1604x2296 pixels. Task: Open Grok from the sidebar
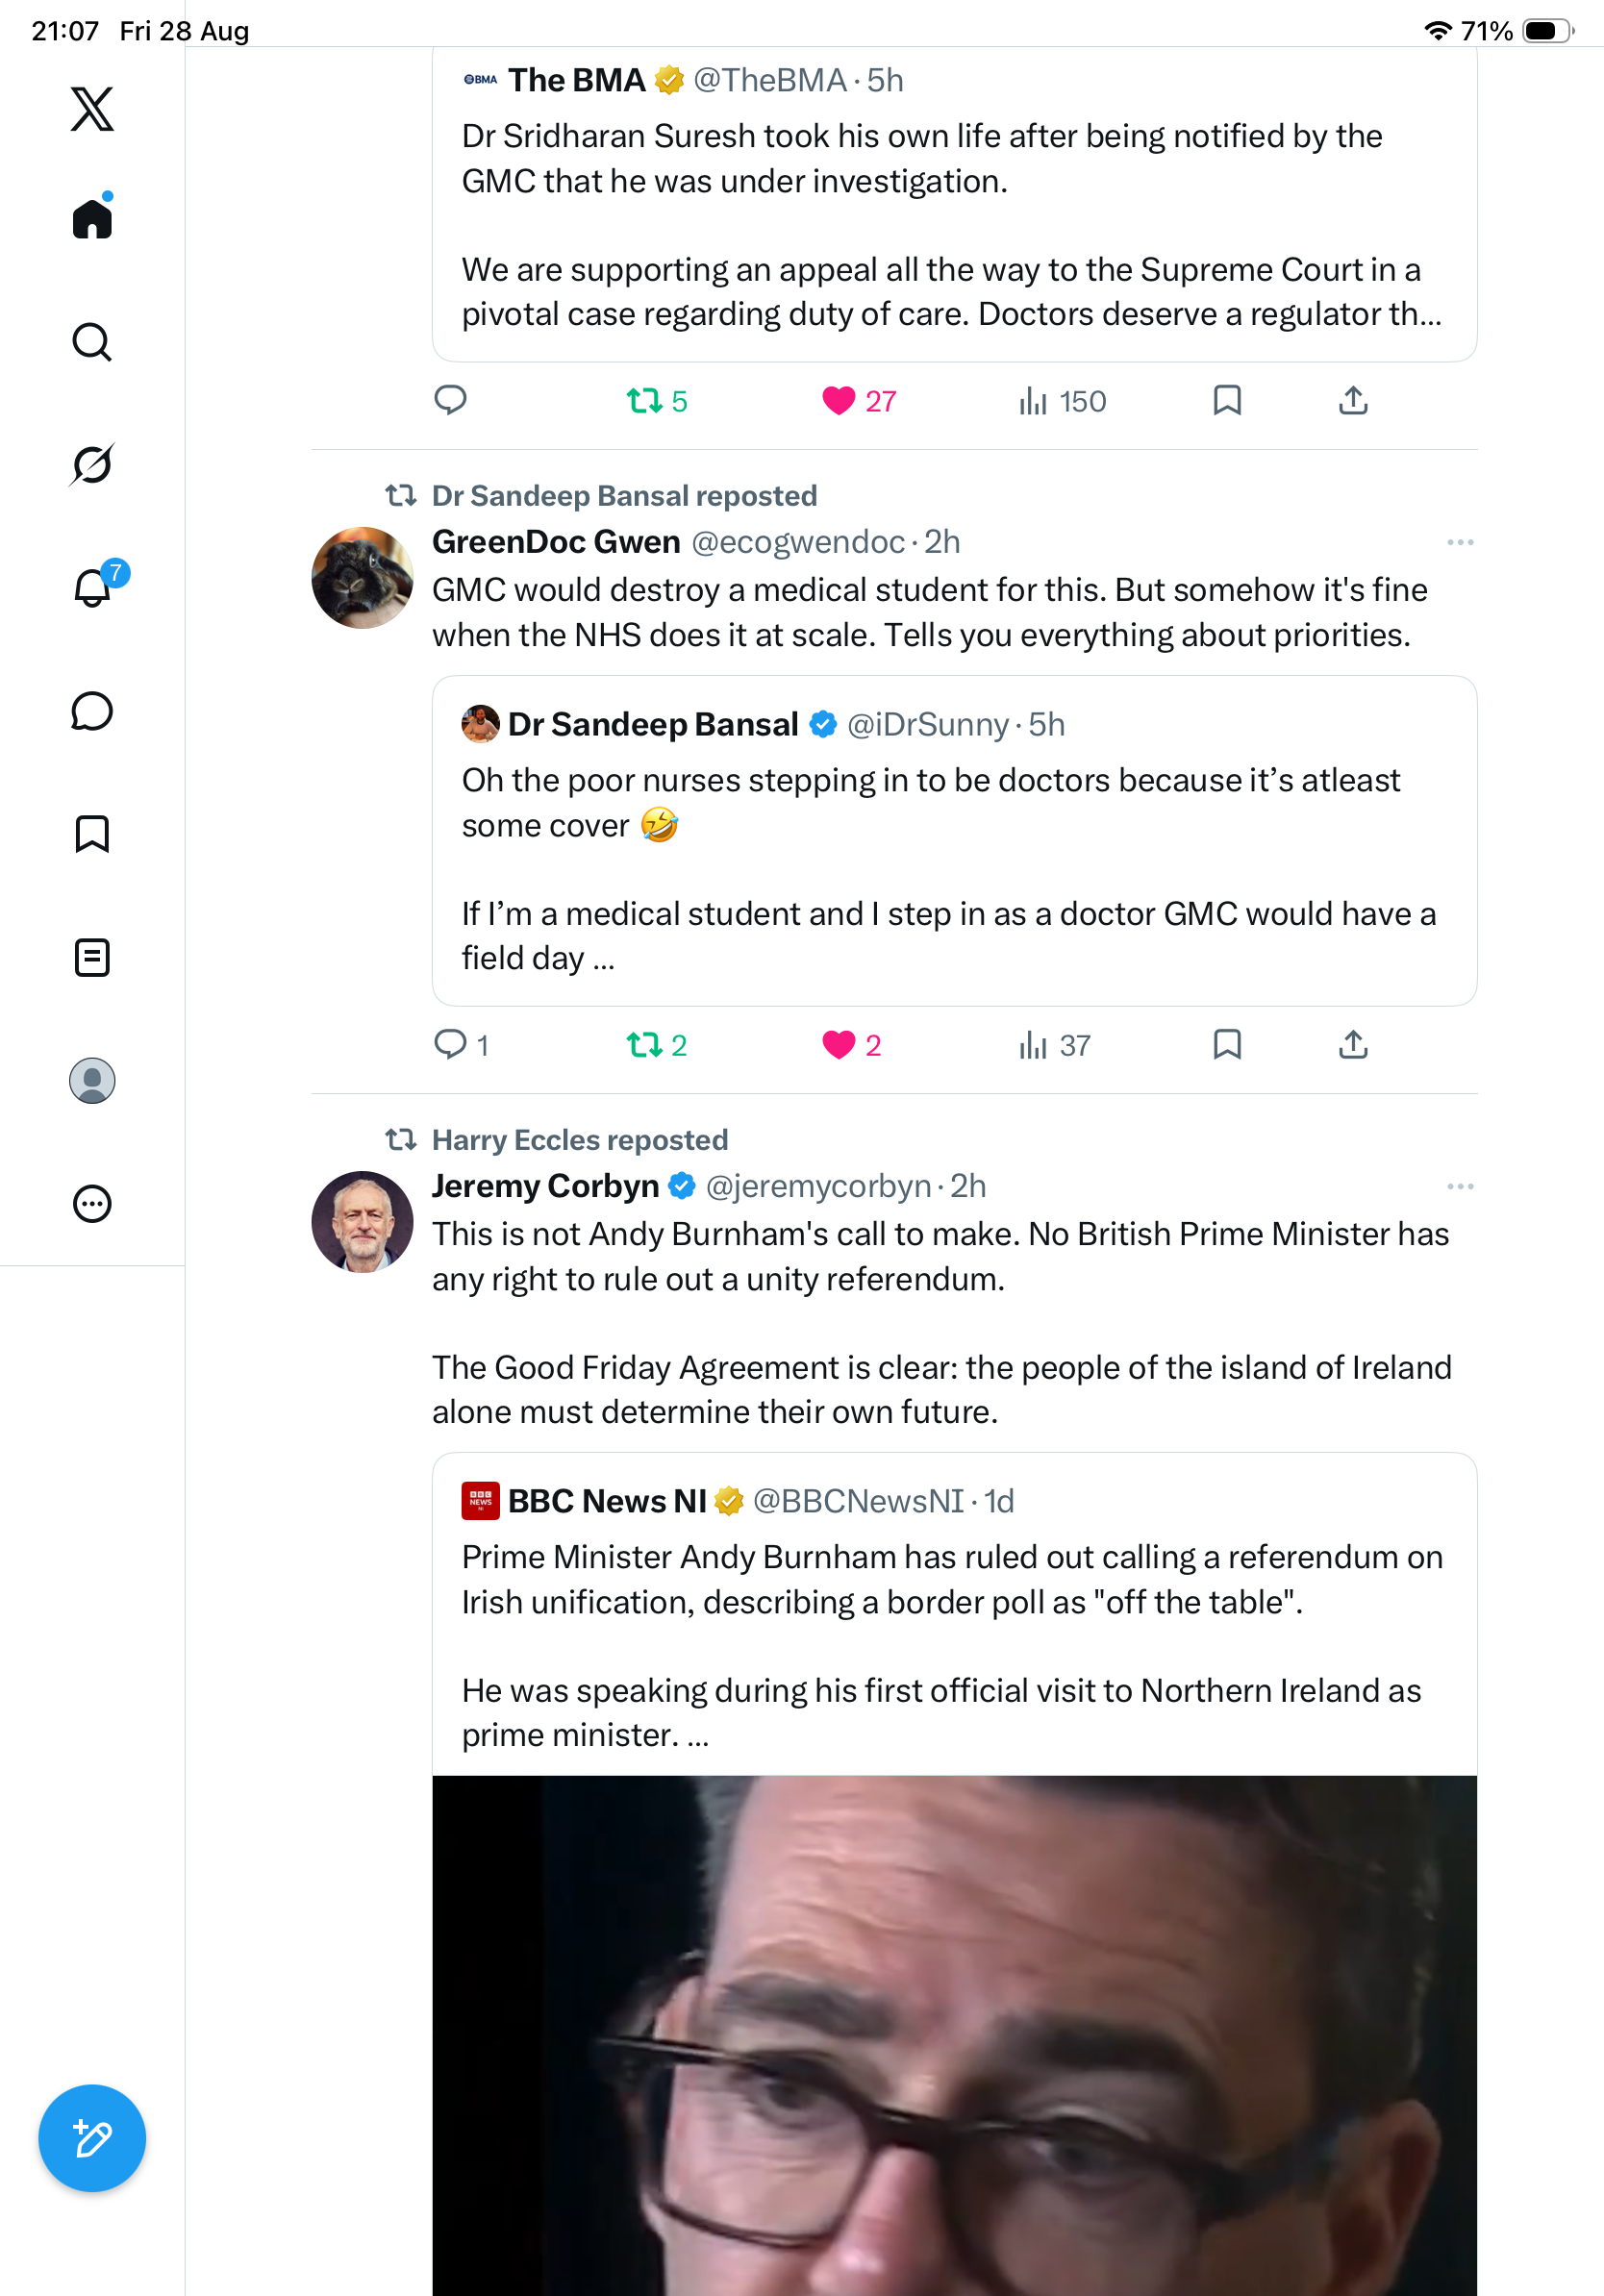pyautogui.click(x=92, y=464)
